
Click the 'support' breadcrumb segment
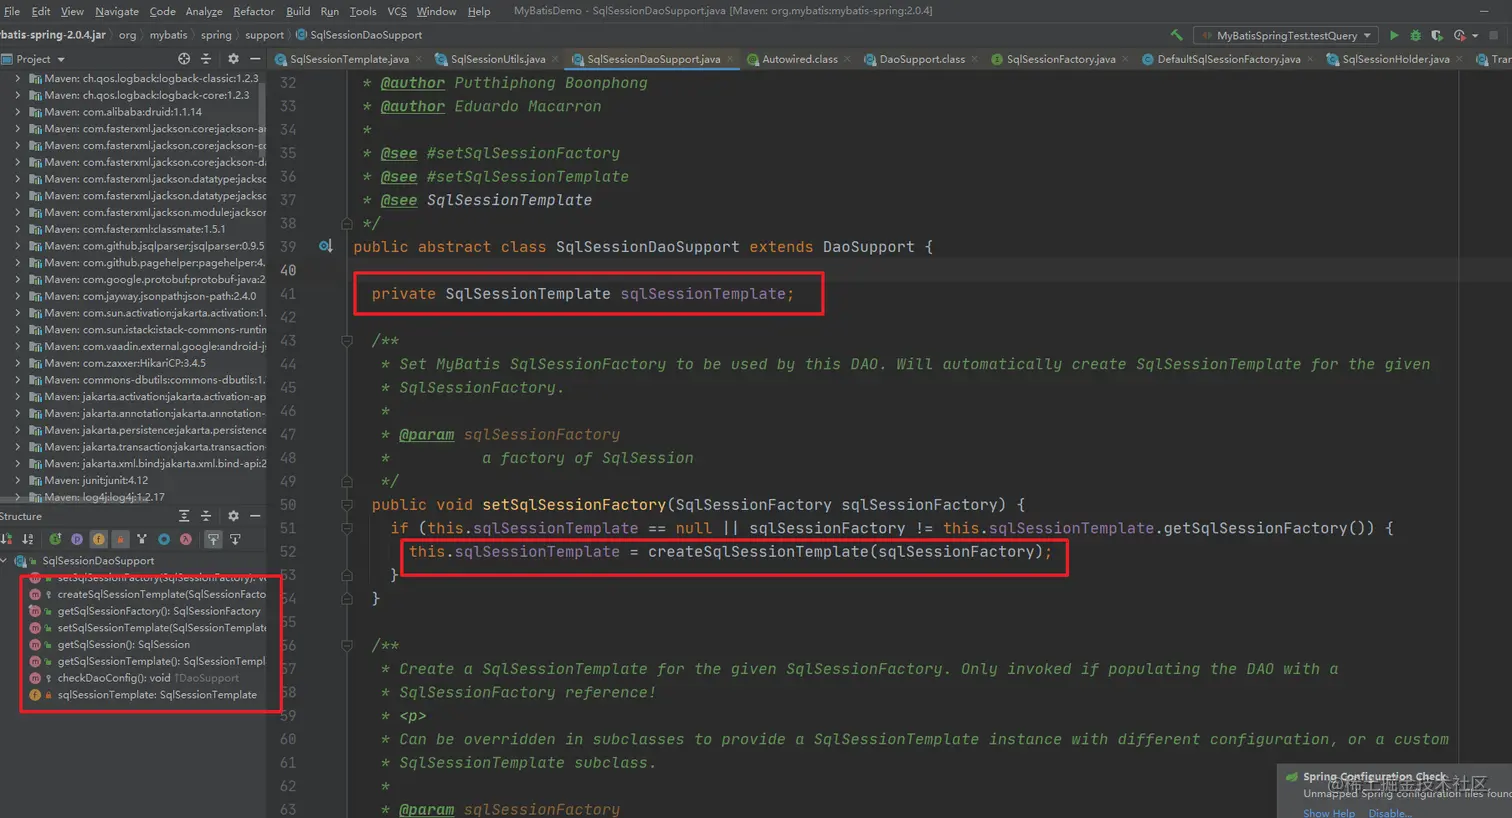click(x=264, y=35)
